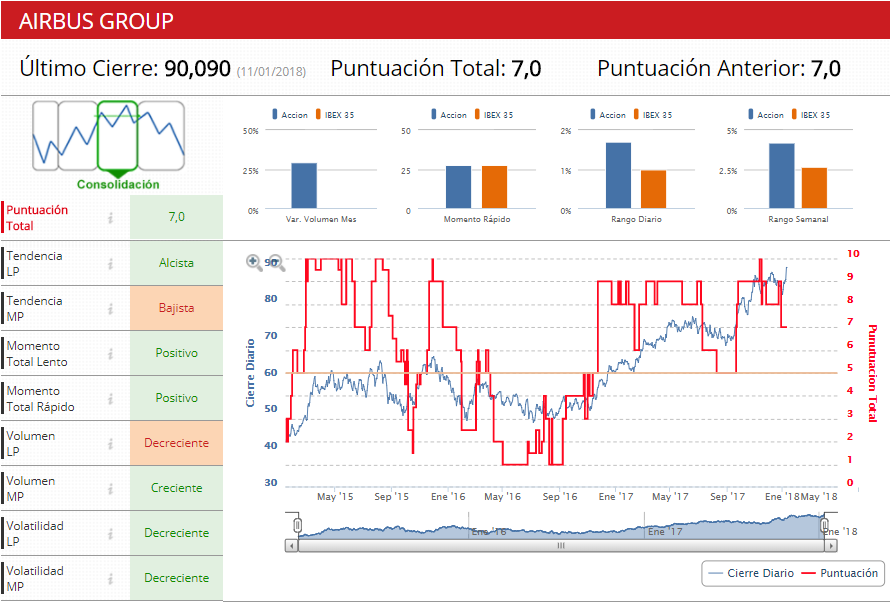This screenshot has height=602, width=892.
Task: Click the blue Accion bar in Var. Volumen Mes
Action: [x=304, y=185]
